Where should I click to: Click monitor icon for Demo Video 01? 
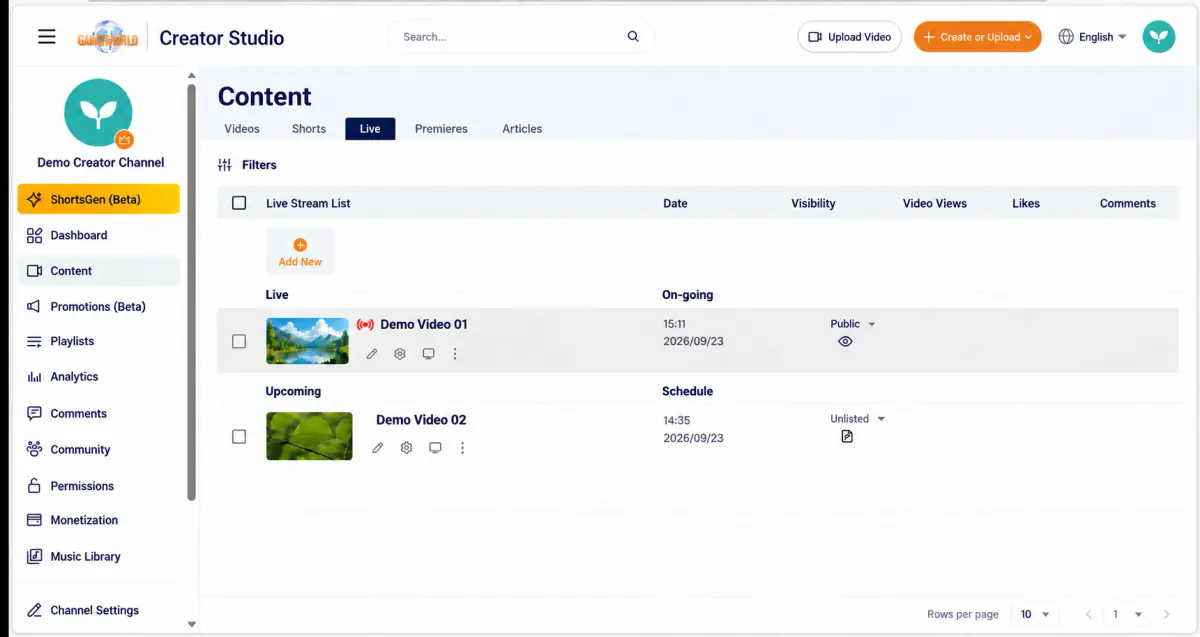point(428,354)
